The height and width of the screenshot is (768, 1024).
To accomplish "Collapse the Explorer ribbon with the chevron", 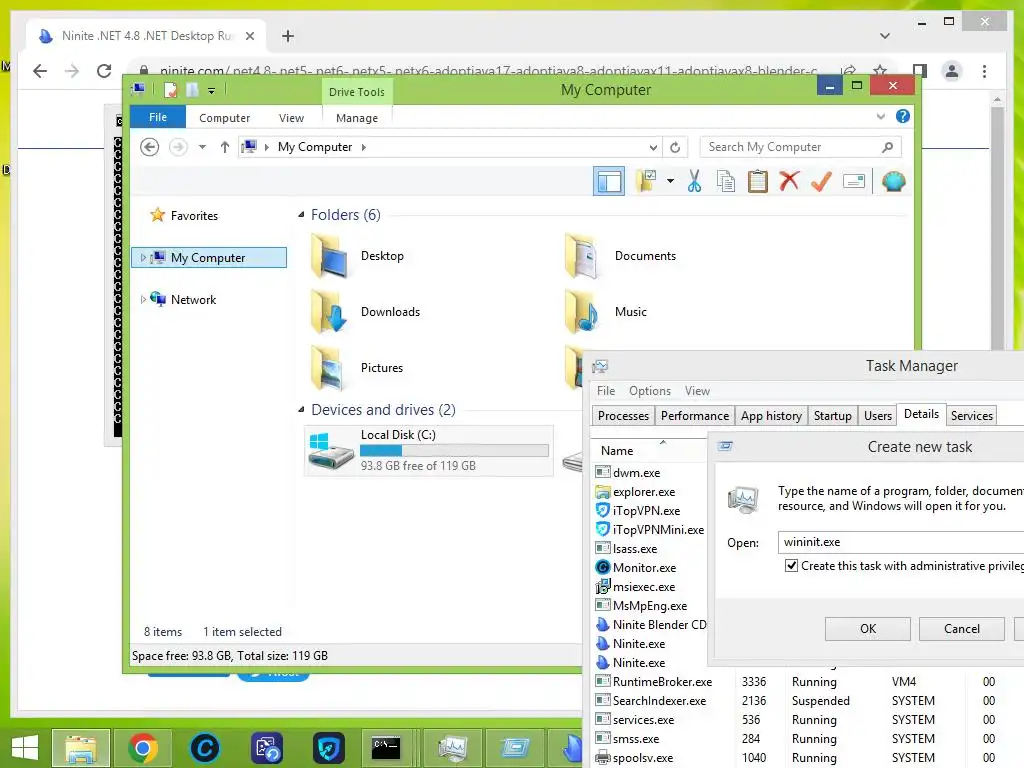I will pyautogui.click(x=880, y=116).
